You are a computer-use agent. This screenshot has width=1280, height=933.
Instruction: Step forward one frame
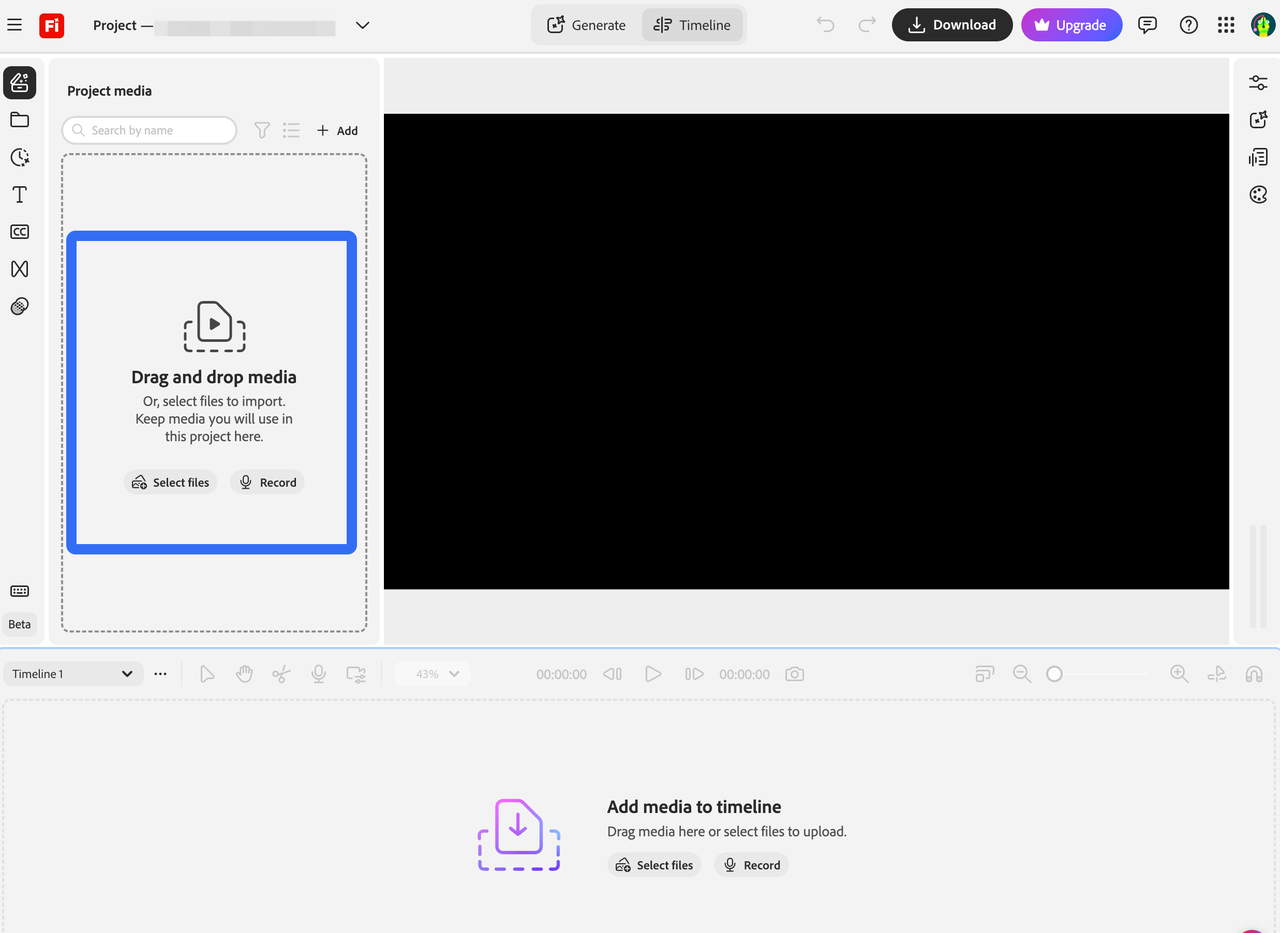point(694,674)
